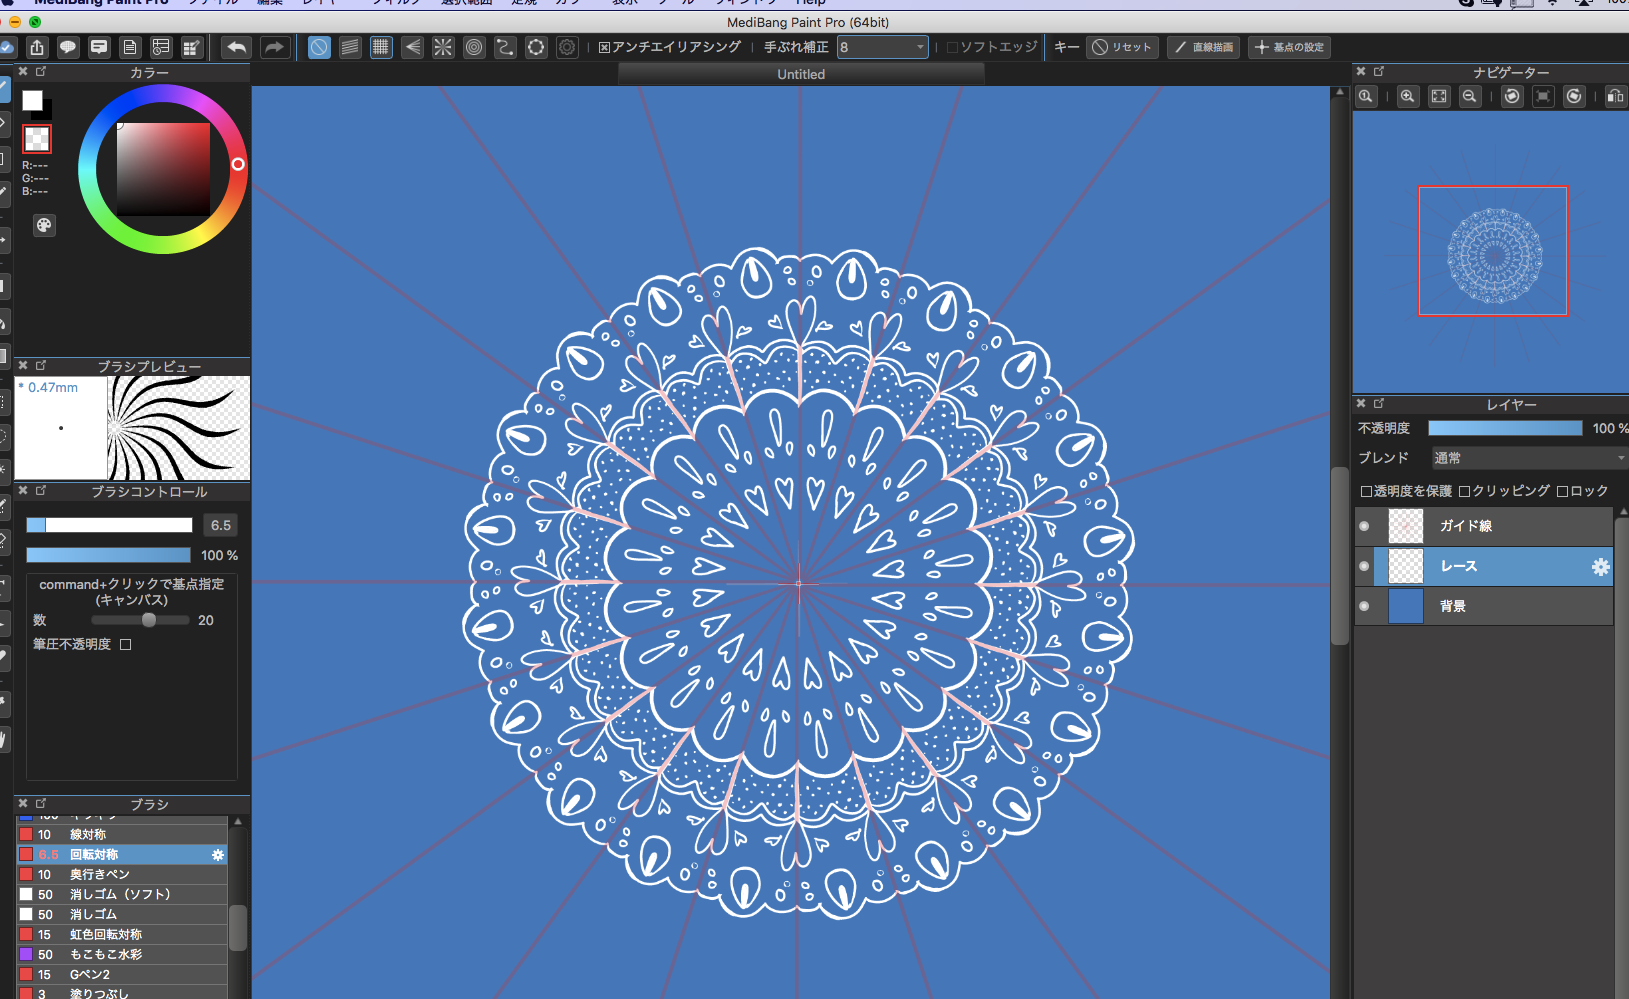This screenshot has width=1629, height=999.
Task: Adjust brush opacity slider 100 %
Action: pyautogui.click(x=108, y=555)
